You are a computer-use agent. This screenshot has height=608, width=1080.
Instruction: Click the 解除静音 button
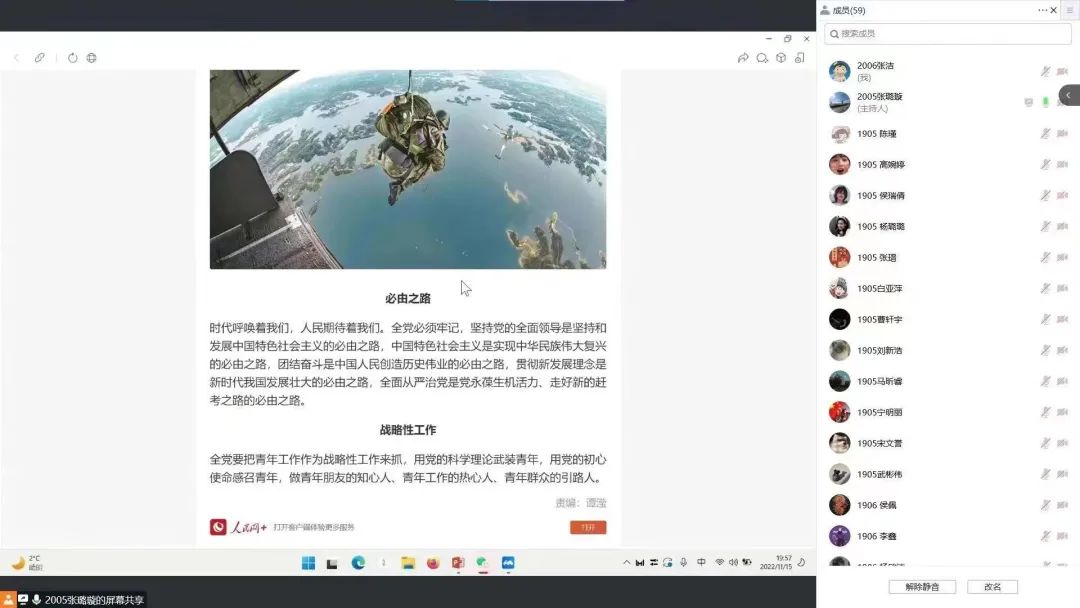(x=921, y=587)
